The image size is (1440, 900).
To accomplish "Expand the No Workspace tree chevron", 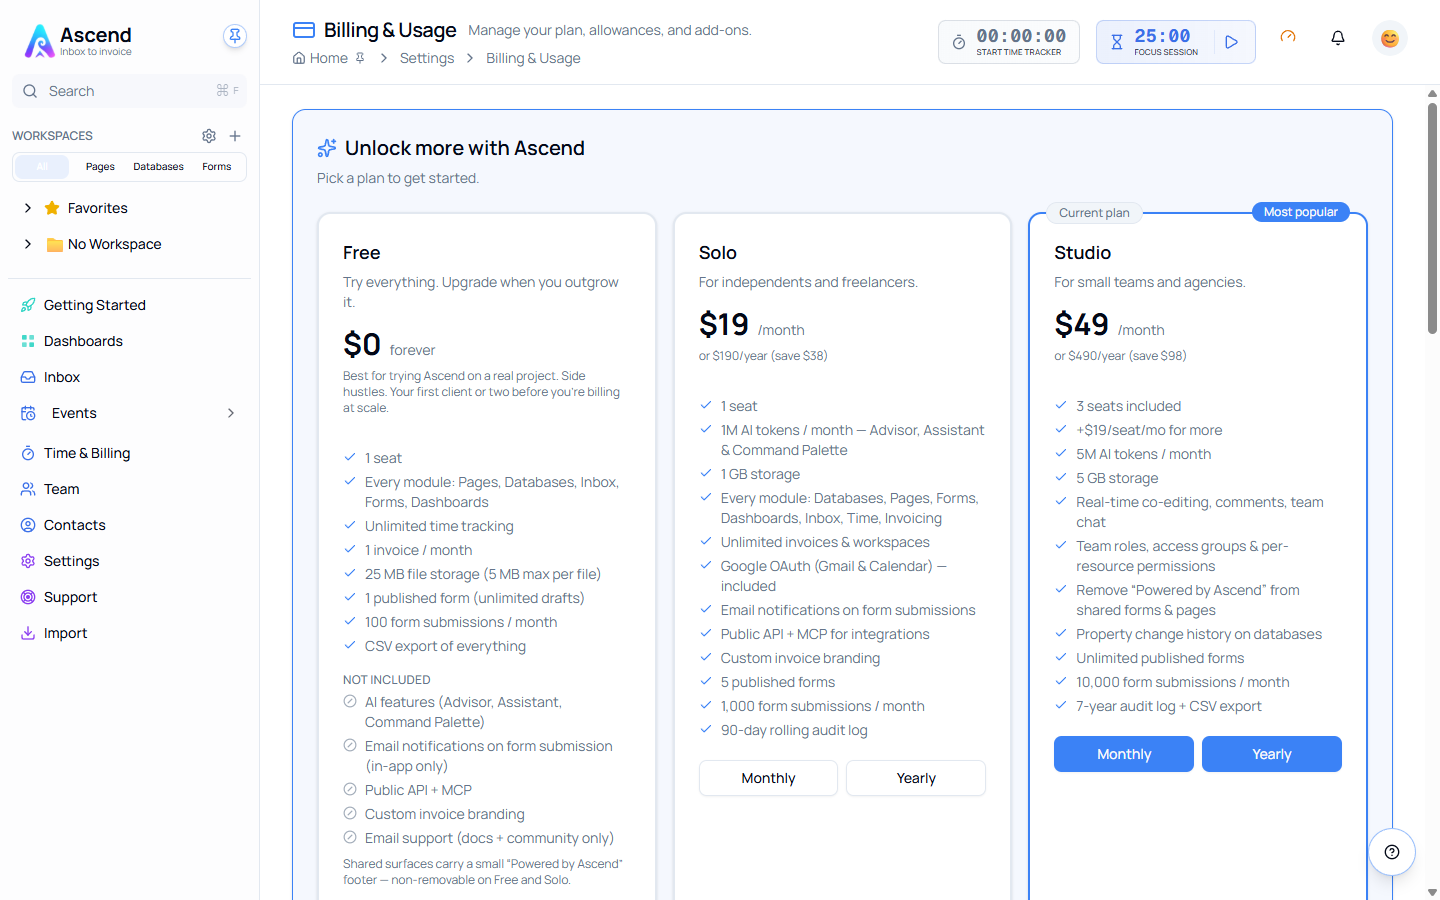I will [x=28, y=244].
